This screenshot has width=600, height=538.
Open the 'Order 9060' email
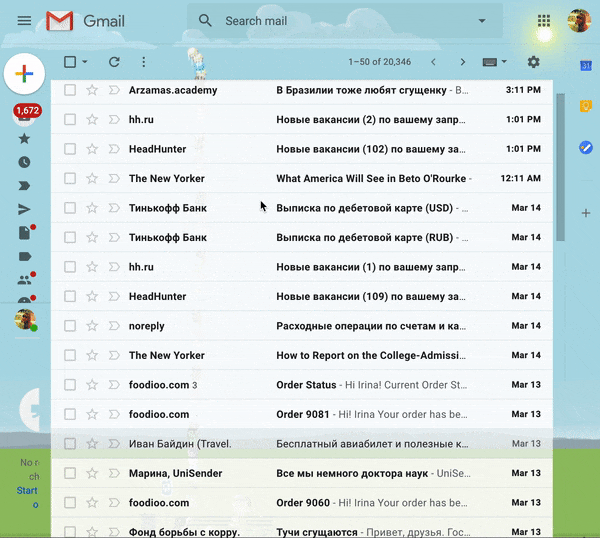tap(302, 502)
